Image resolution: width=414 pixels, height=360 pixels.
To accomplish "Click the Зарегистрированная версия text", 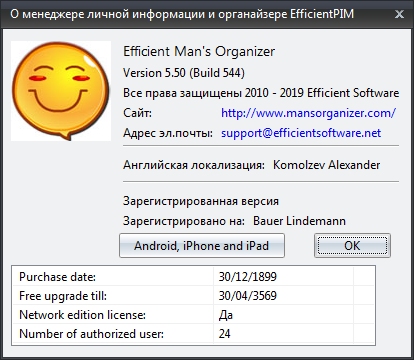I will click(x=201, y=201).
